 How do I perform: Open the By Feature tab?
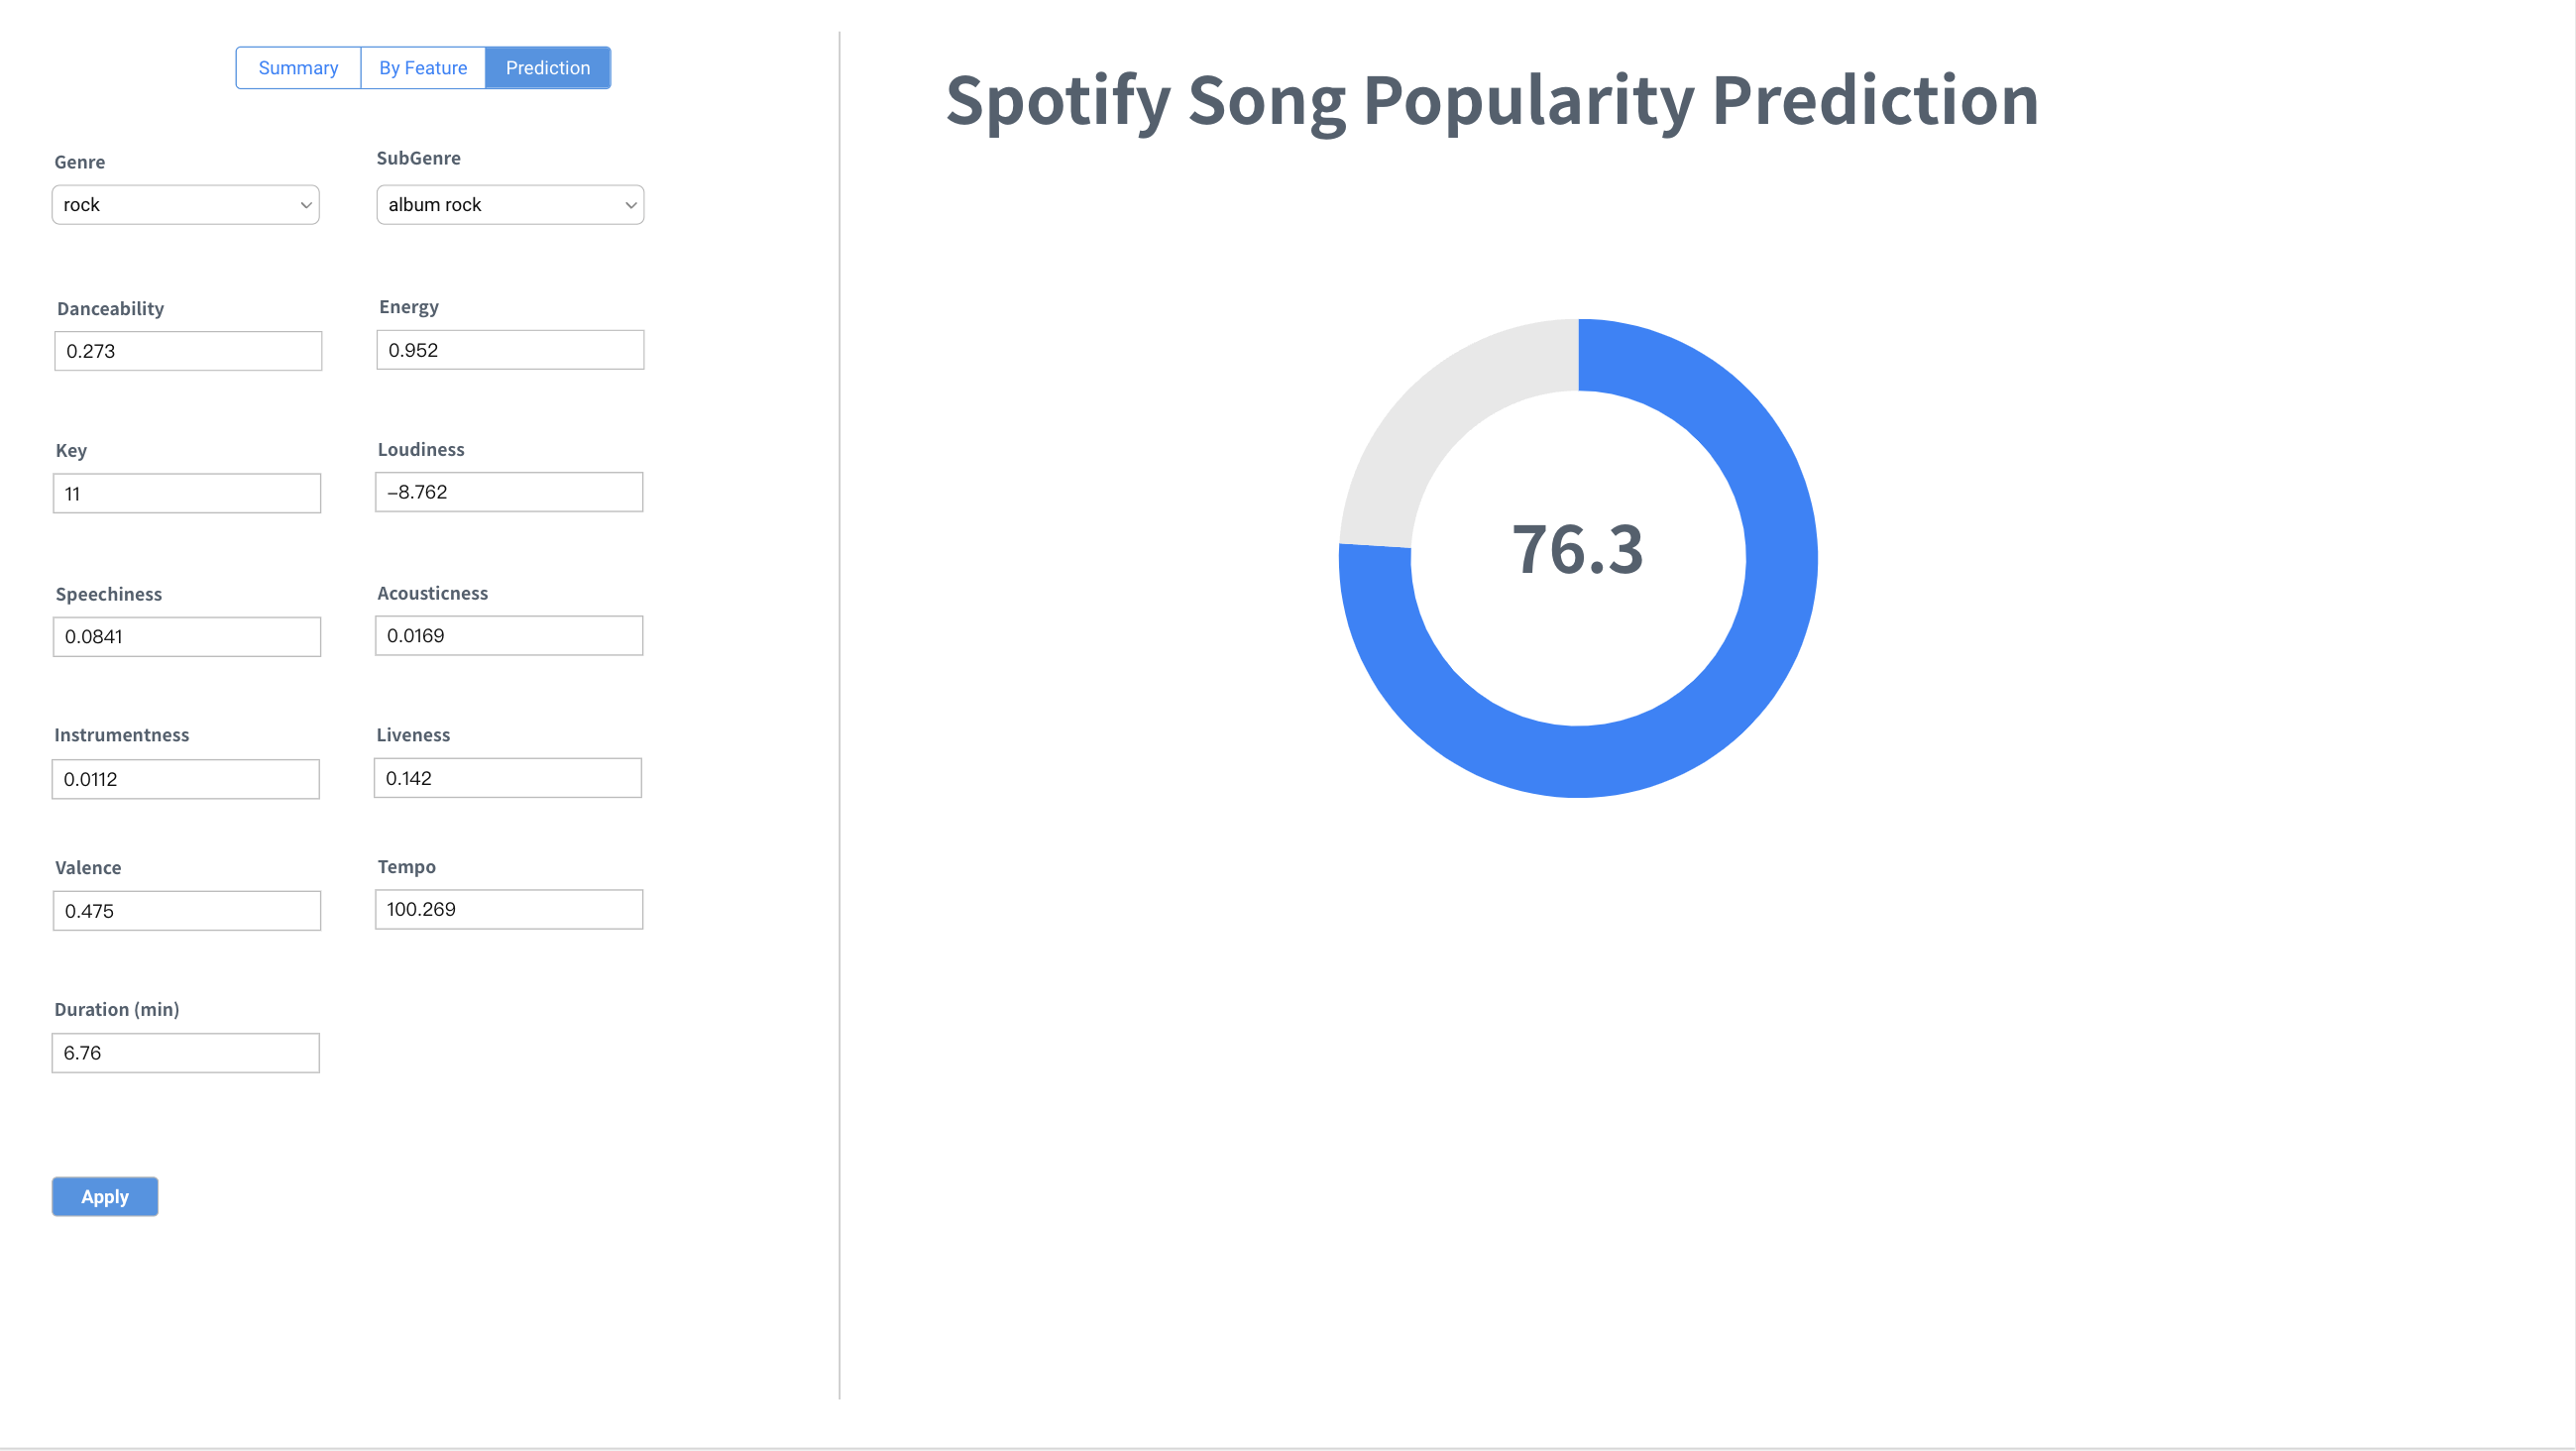(423, 68)
